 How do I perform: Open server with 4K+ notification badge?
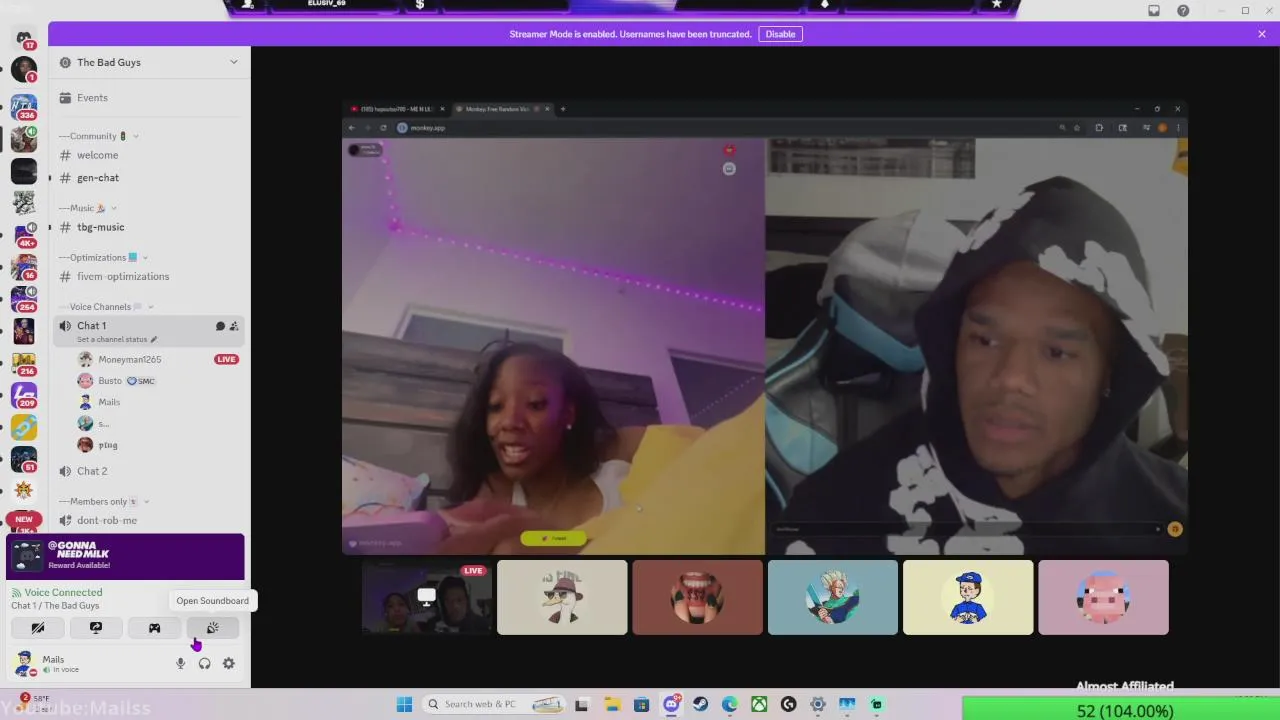click(24, 234)
